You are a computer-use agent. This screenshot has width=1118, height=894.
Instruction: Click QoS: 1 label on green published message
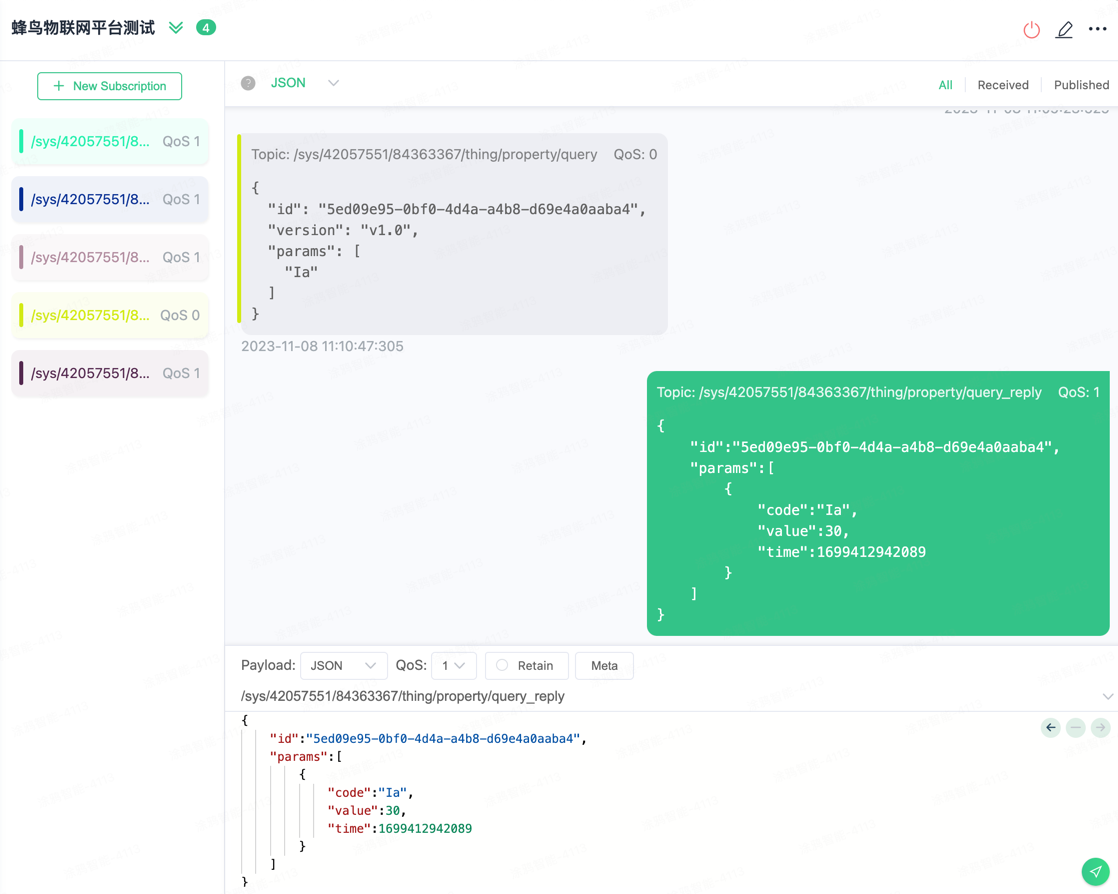click(x=1079, y=393)
